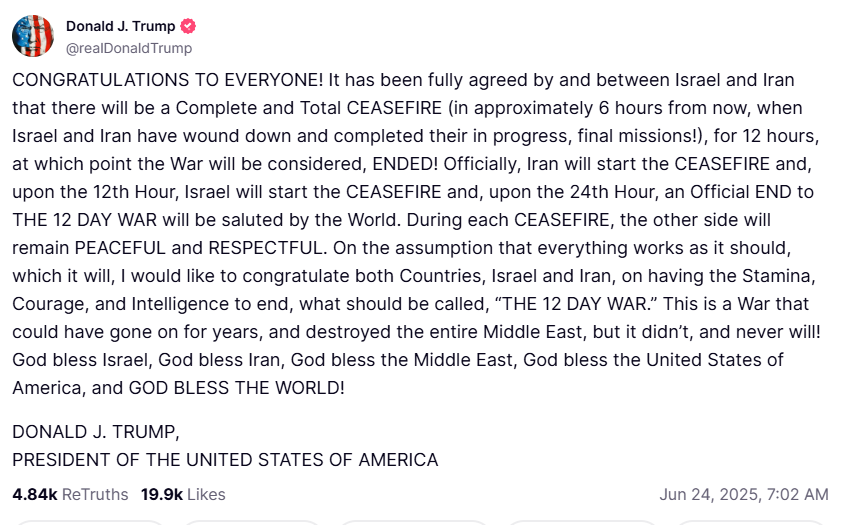Open Donald J. Trump's profile avatar
Viewport: 843px width, 525px height.
coord(33,36)
